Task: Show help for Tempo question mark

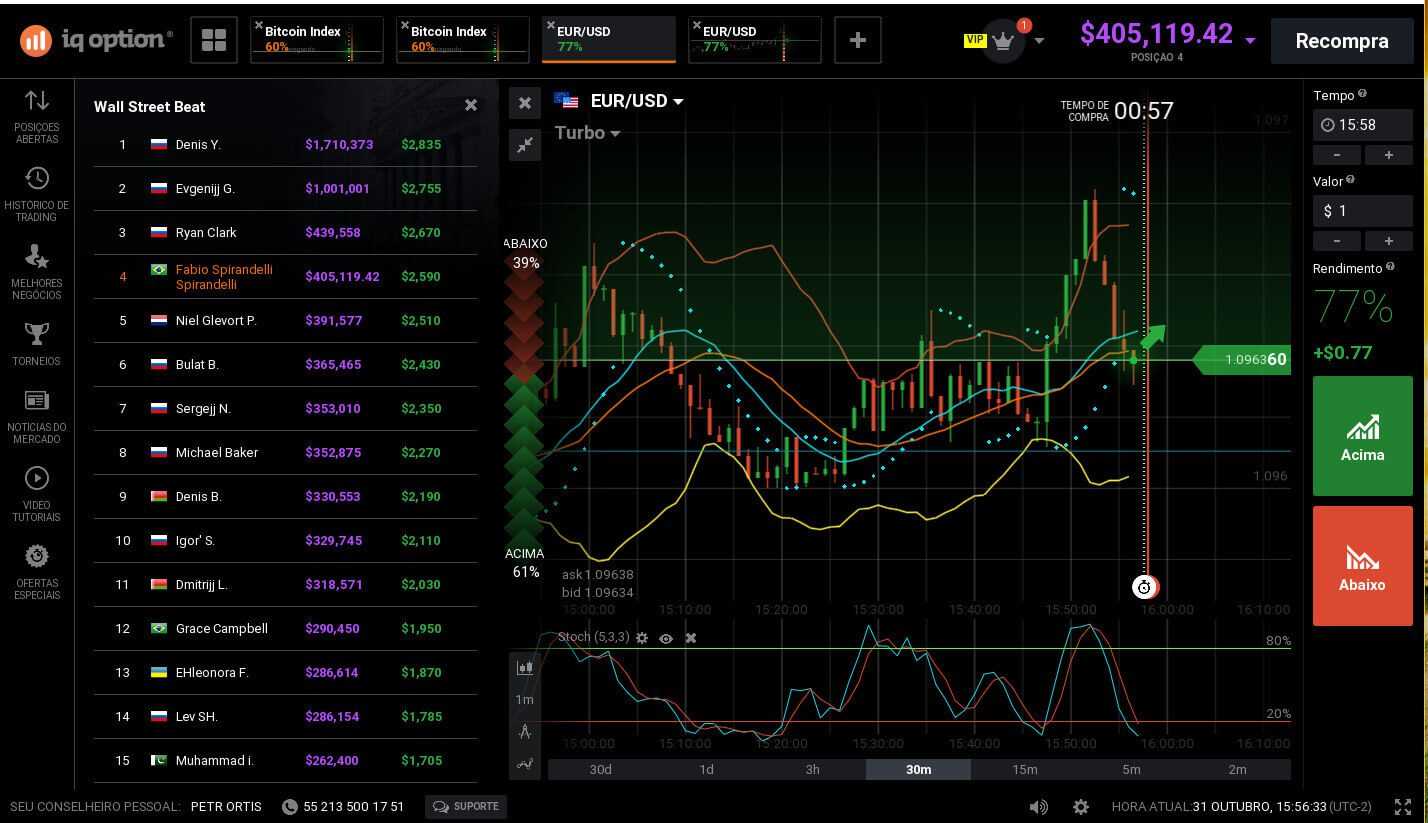Action: click(1362, 94)
